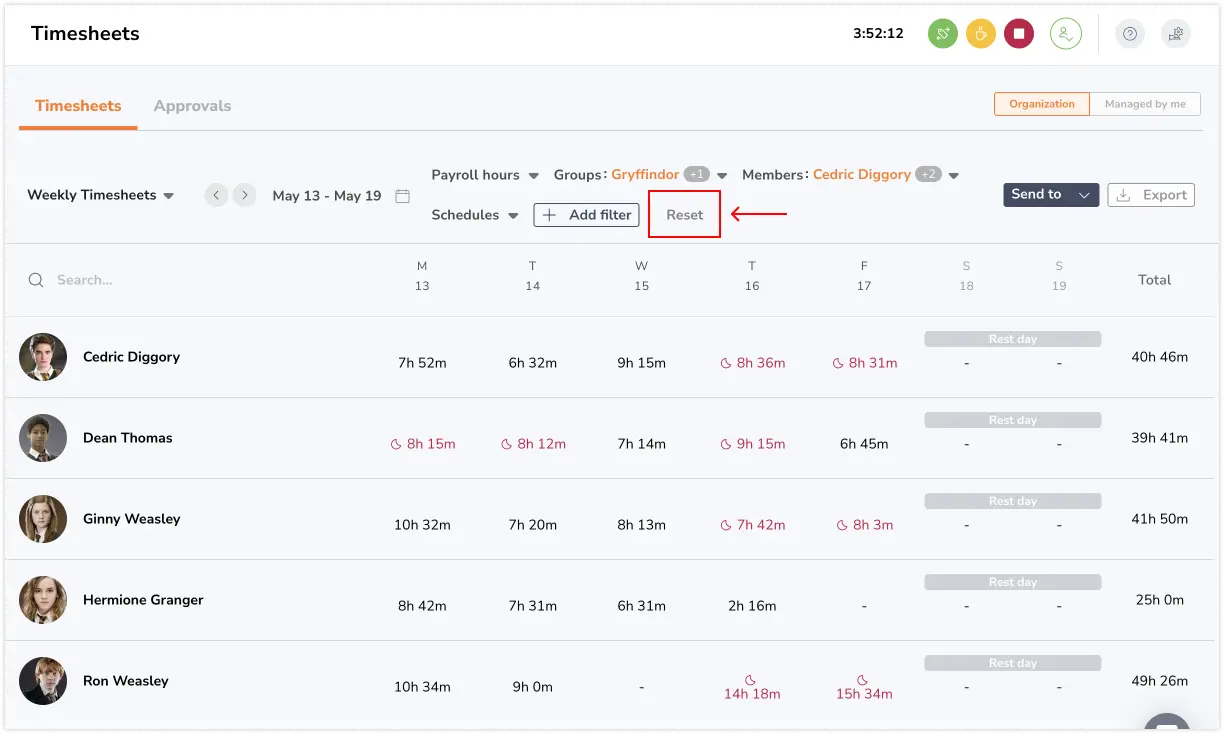This screenshot has height=734, width=1224.
Task: Open the Weekly Timesheets dropdown
Action: coord(100,195)
